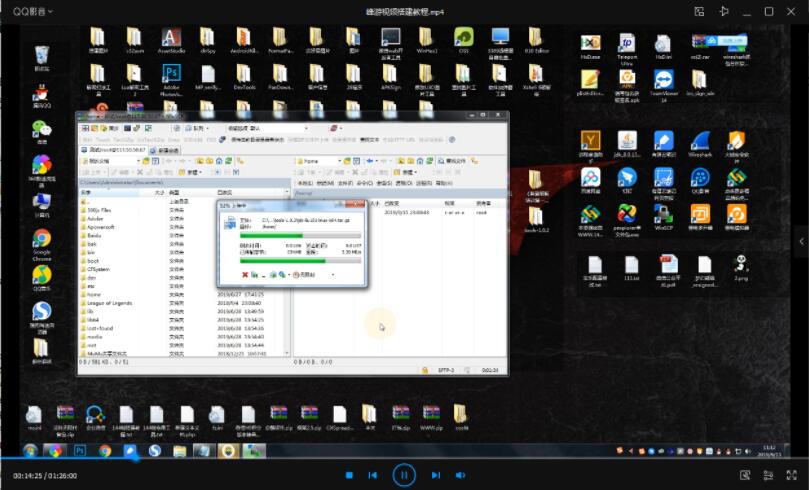Switch player to mini mode icon

pos(699,11)
